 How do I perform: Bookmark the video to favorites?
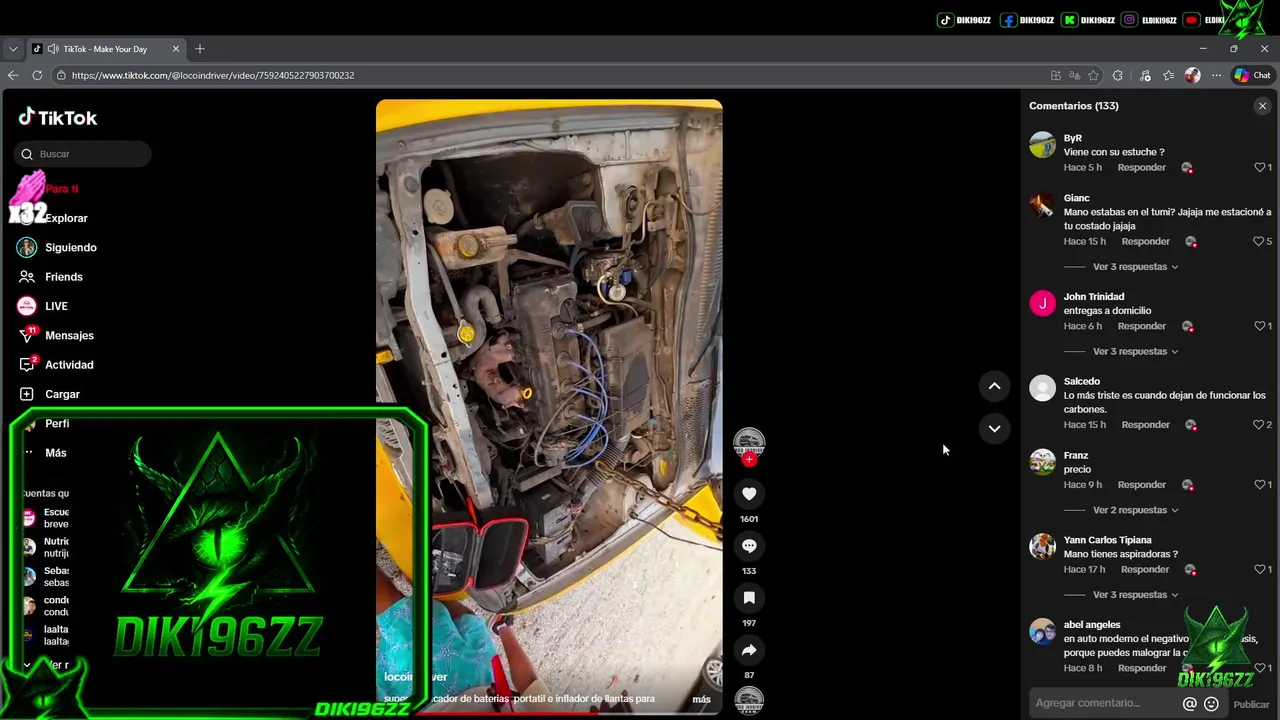coord(749,597)
